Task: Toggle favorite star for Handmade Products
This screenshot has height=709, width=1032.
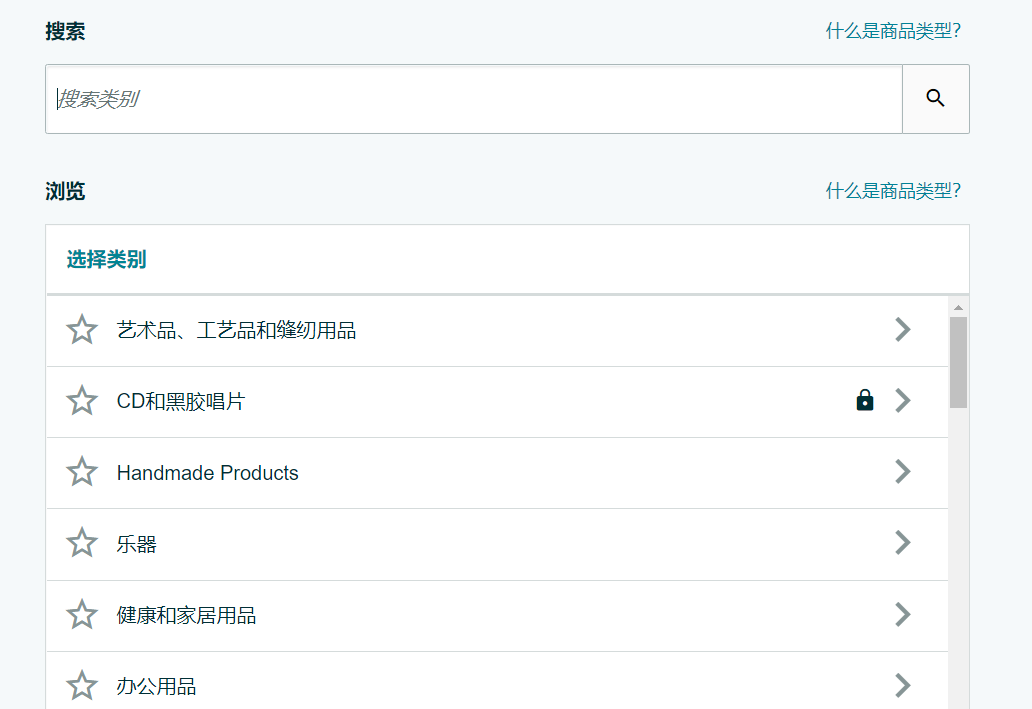Action: [x=82, y=472]
